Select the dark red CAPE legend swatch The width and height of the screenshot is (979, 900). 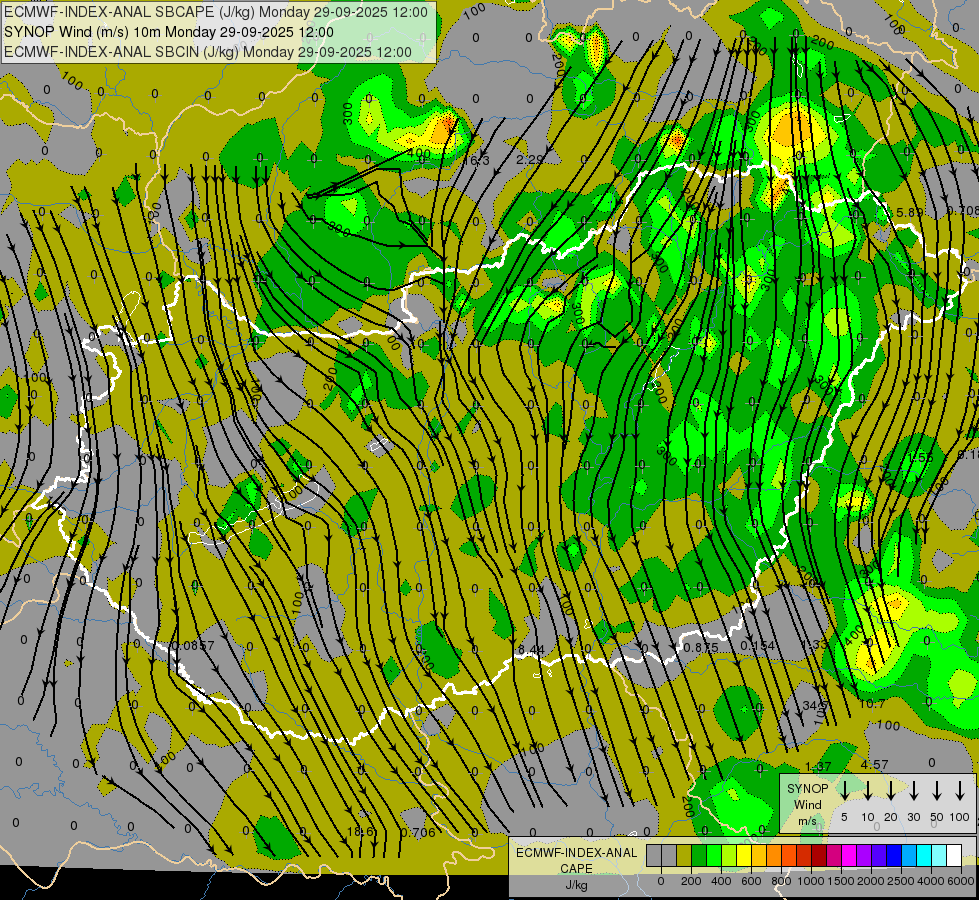pyautogui.click(x=819, y=855)
